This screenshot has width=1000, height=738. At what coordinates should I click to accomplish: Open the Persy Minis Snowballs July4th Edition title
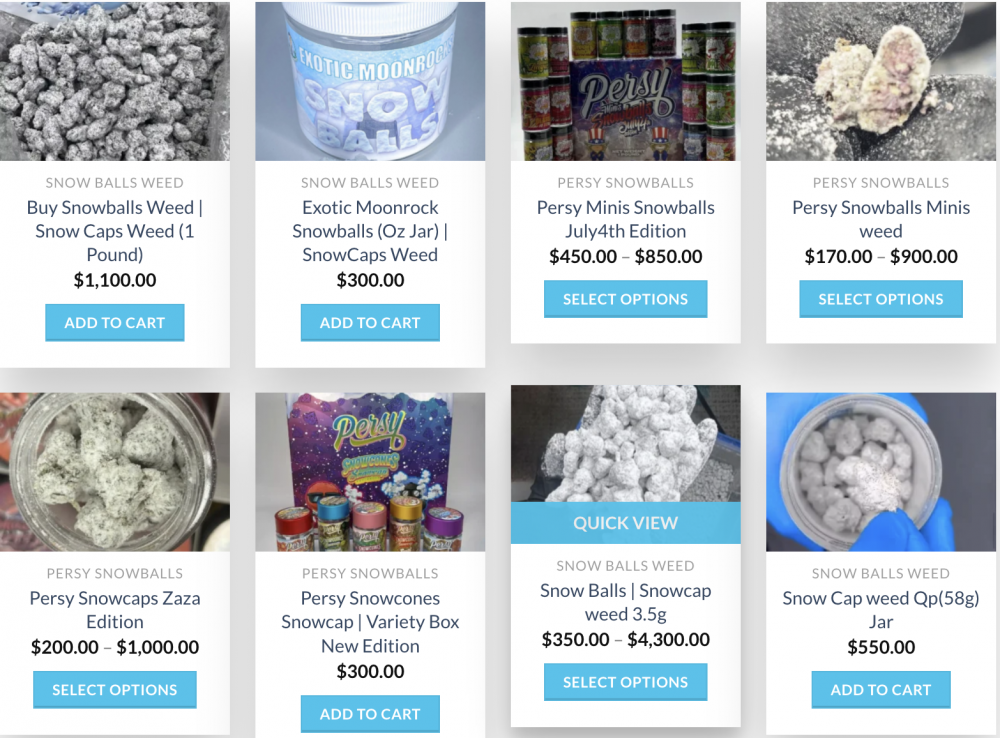626,219
